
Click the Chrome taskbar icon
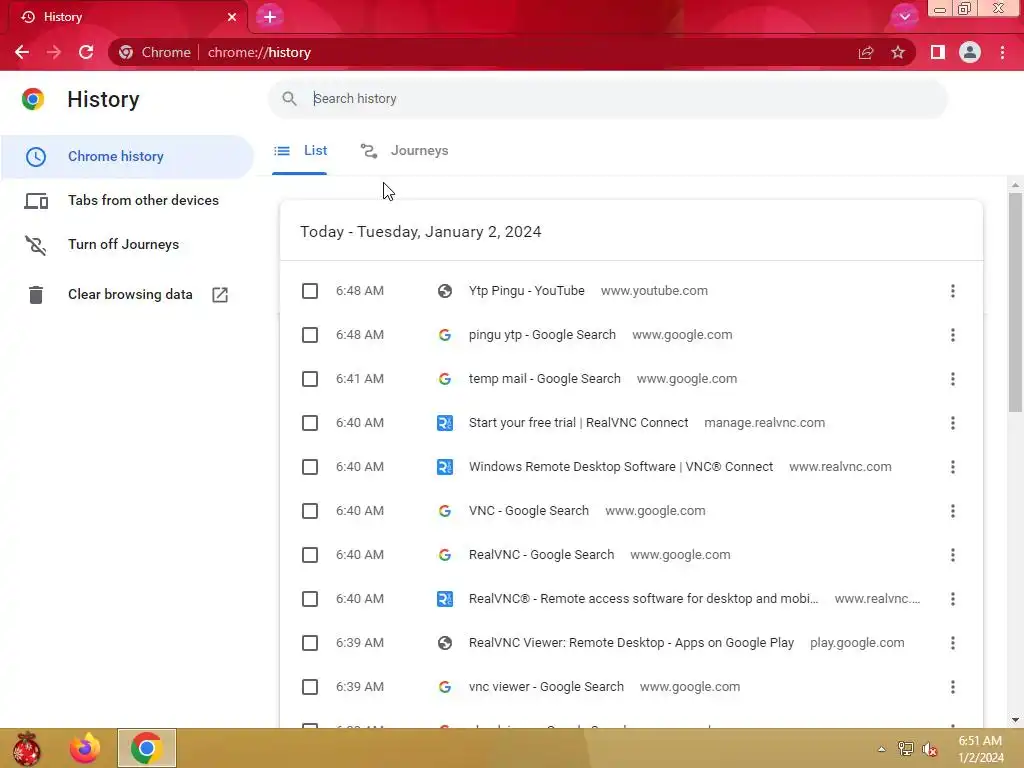[146, 748]
